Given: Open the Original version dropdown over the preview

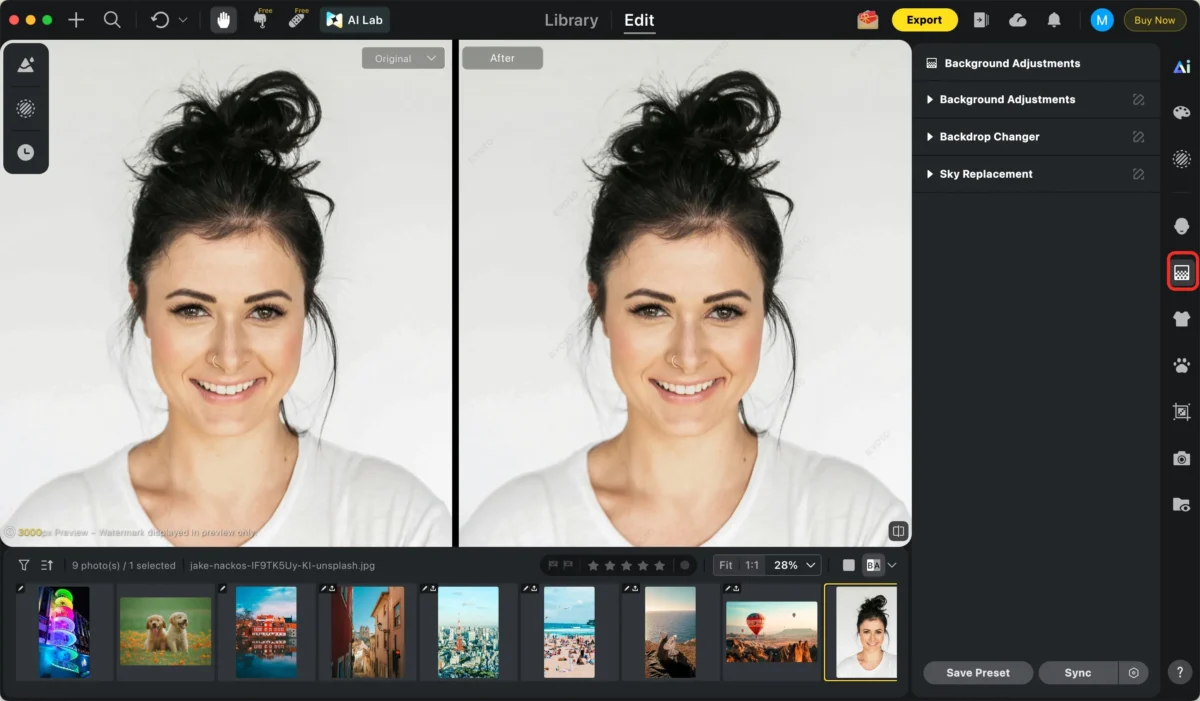Looking at the screenshot, I should [x=403, y=58].
